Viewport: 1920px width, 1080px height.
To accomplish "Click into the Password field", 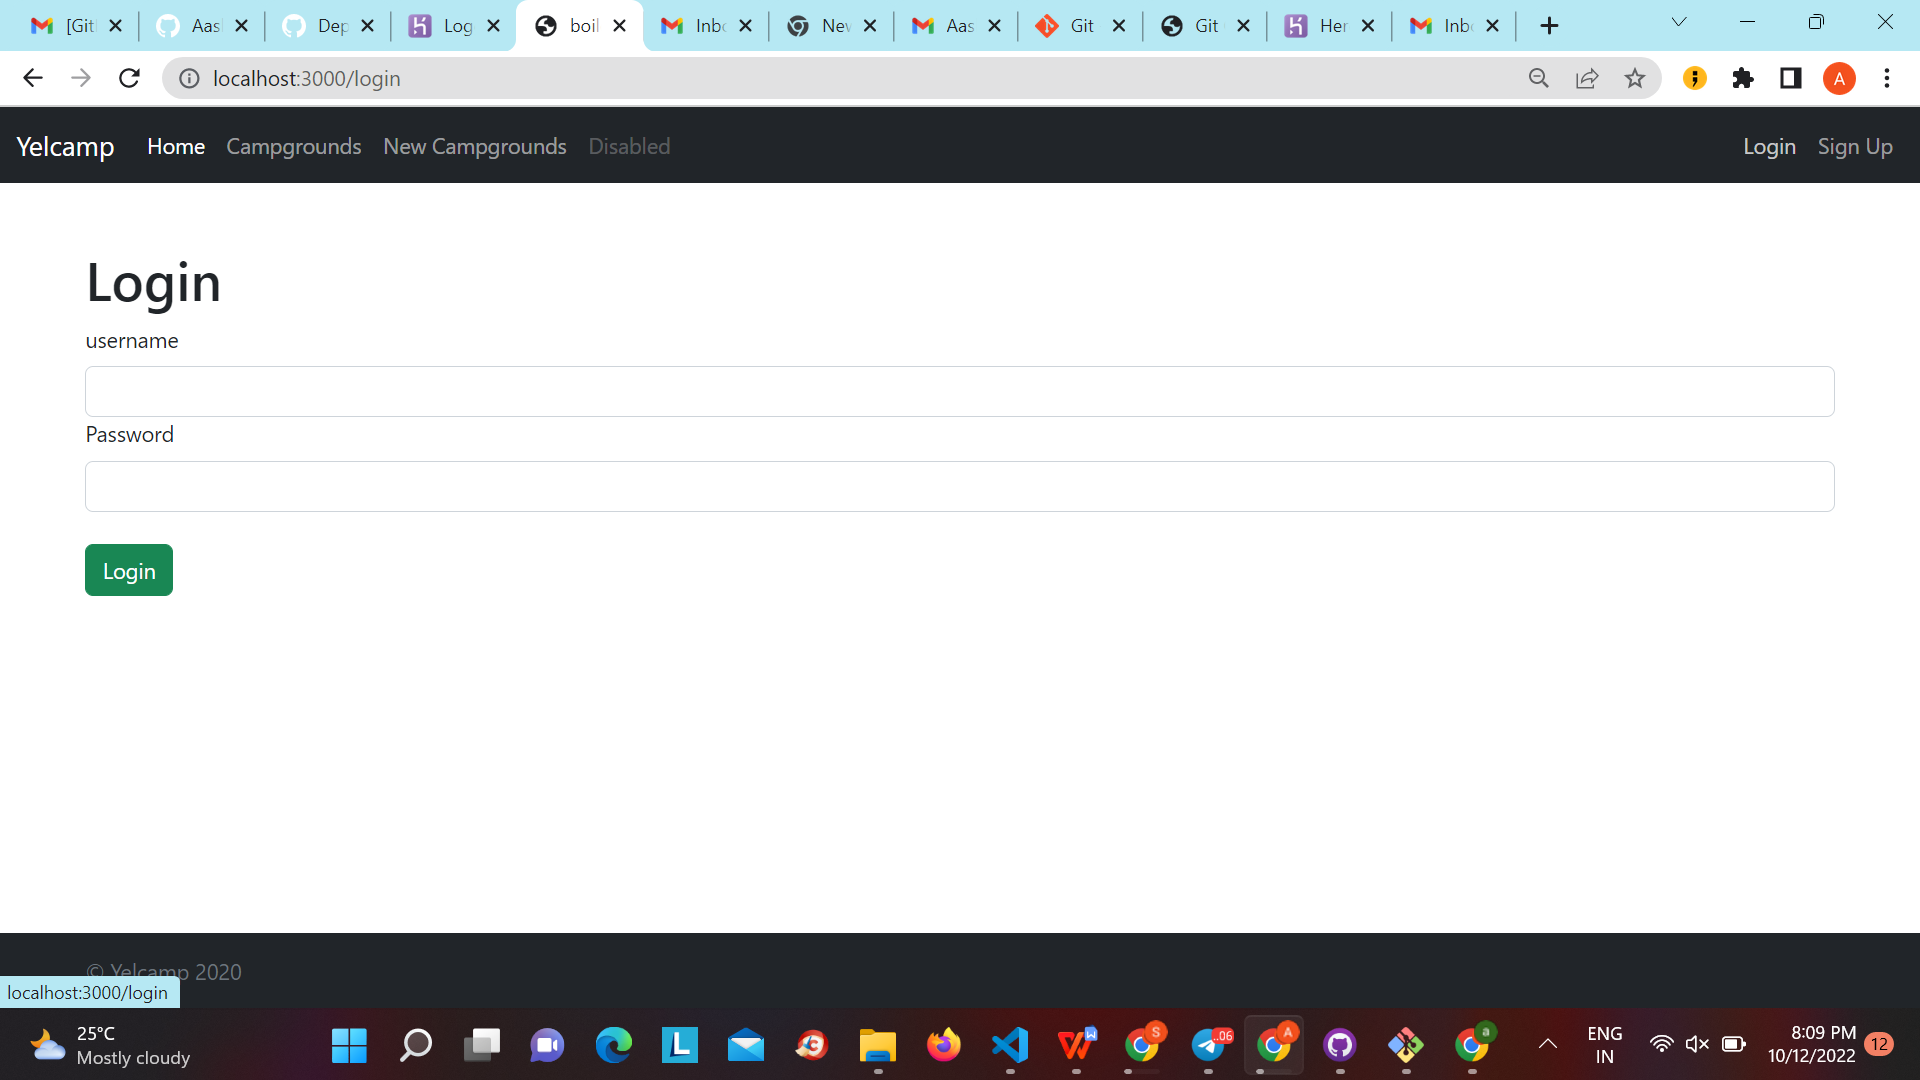I will [x=959, y=486].
